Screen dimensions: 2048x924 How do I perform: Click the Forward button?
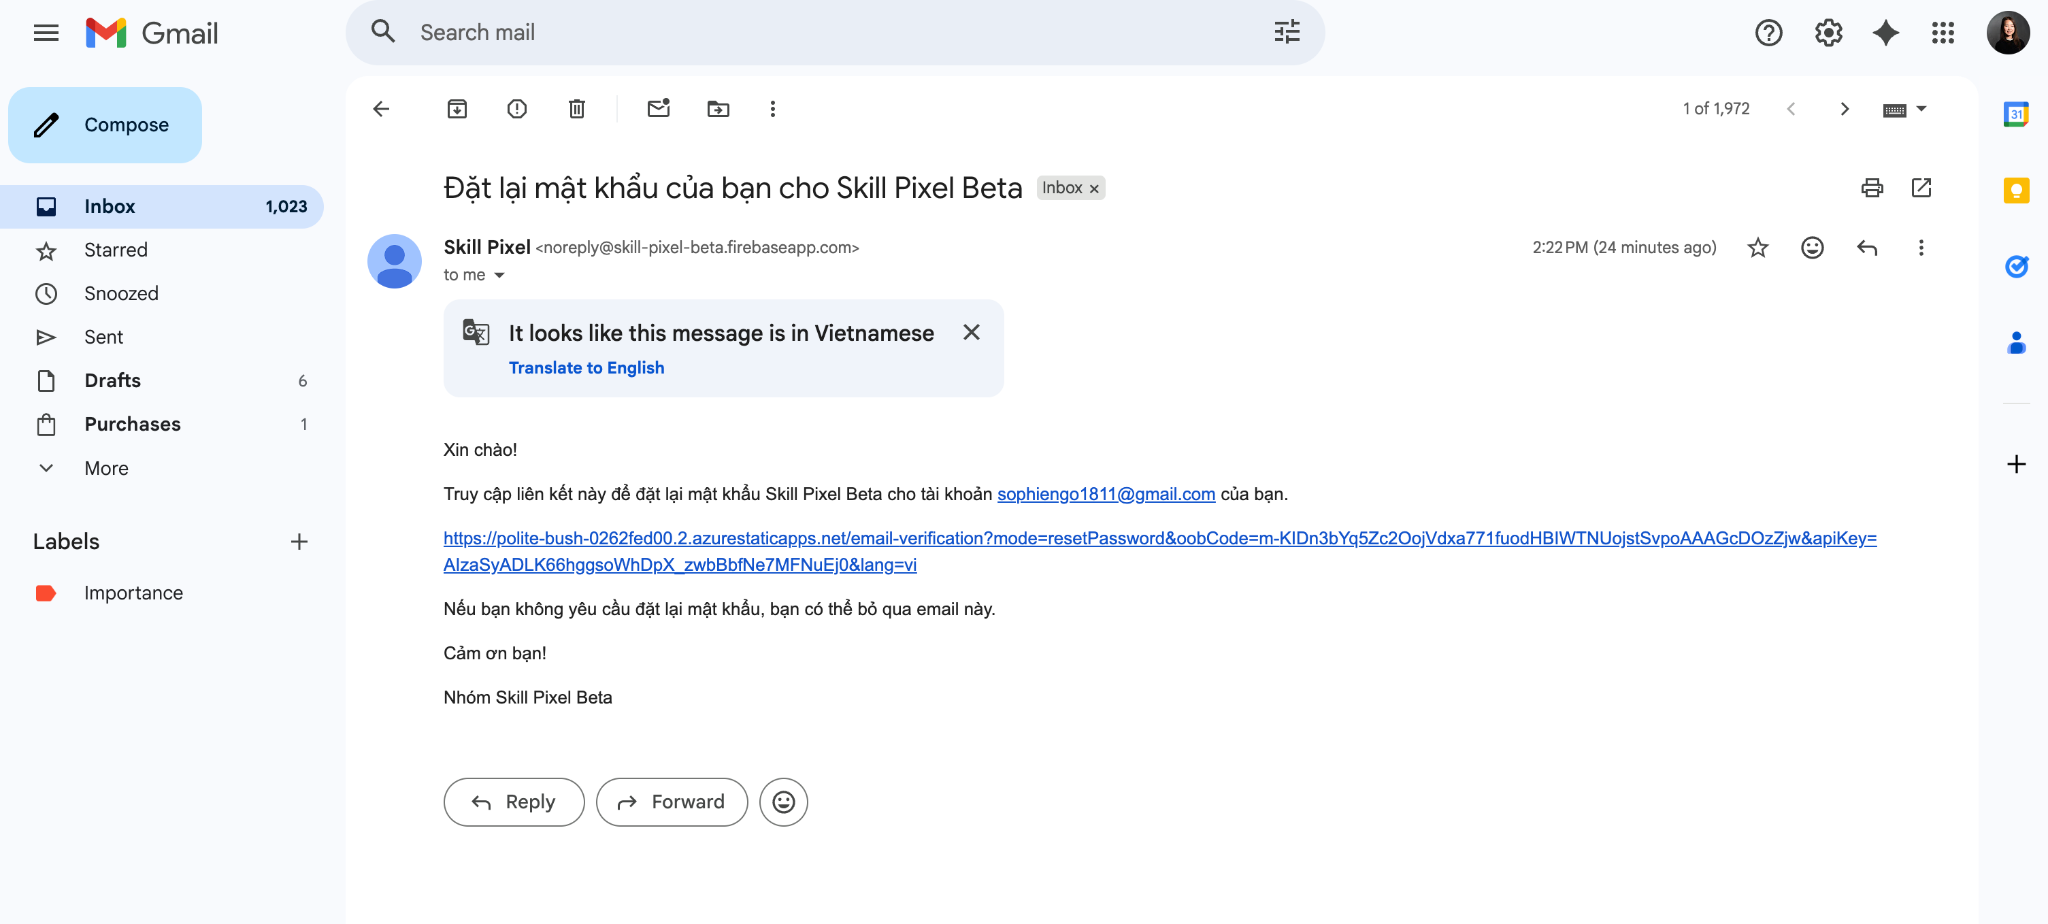[x=672, y=802]
